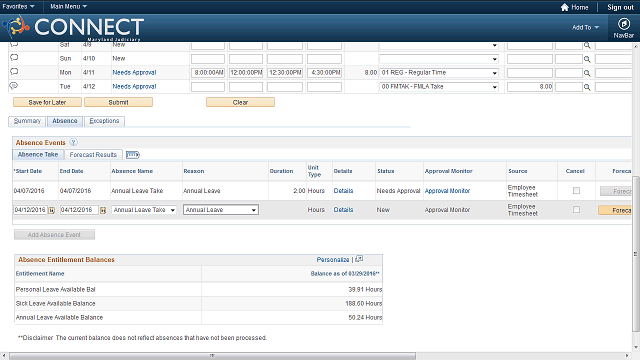This screenshot has width=640, height=360.
Task: Check Cancel box for 04/12/2016 absence
Action: 576,209
